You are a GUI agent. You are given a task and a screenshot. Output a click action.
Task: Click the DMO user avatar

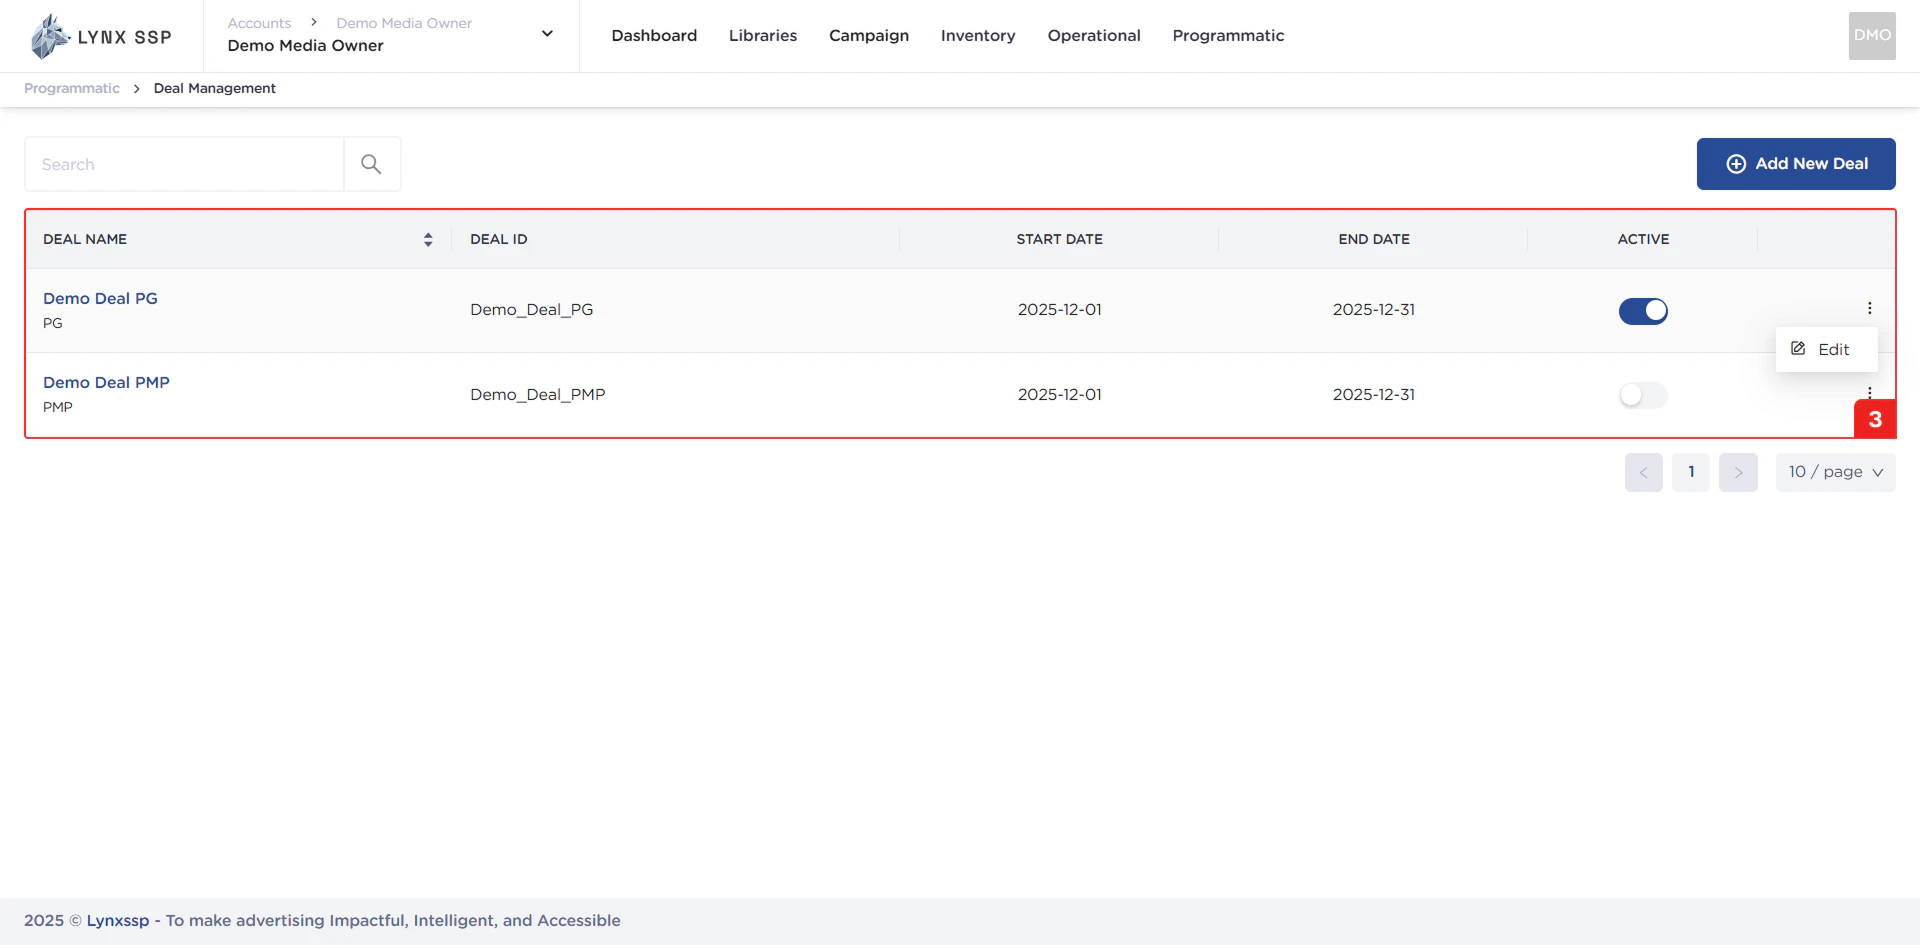click(x=1872, y=36)
